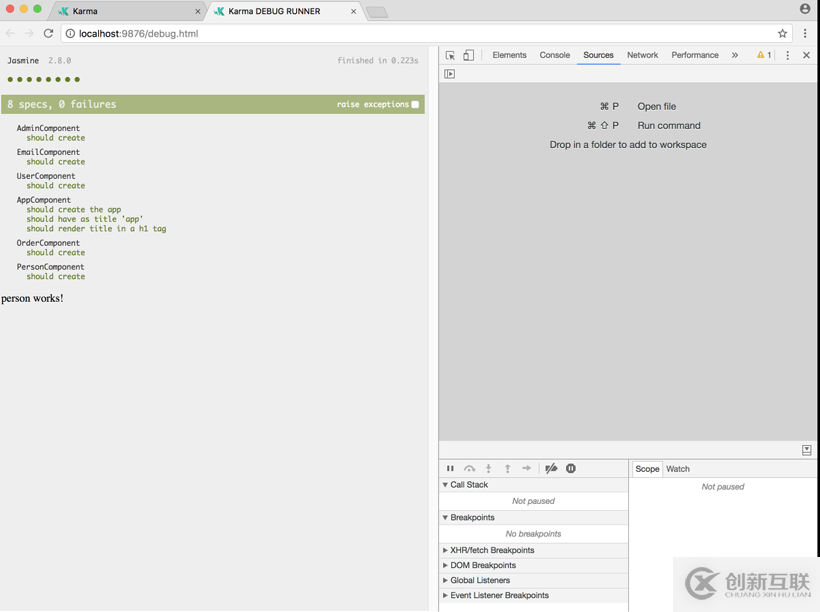Select the Scope pane tab
The width and height of the screenshot is (820, 612).
(x=647, y=469)
